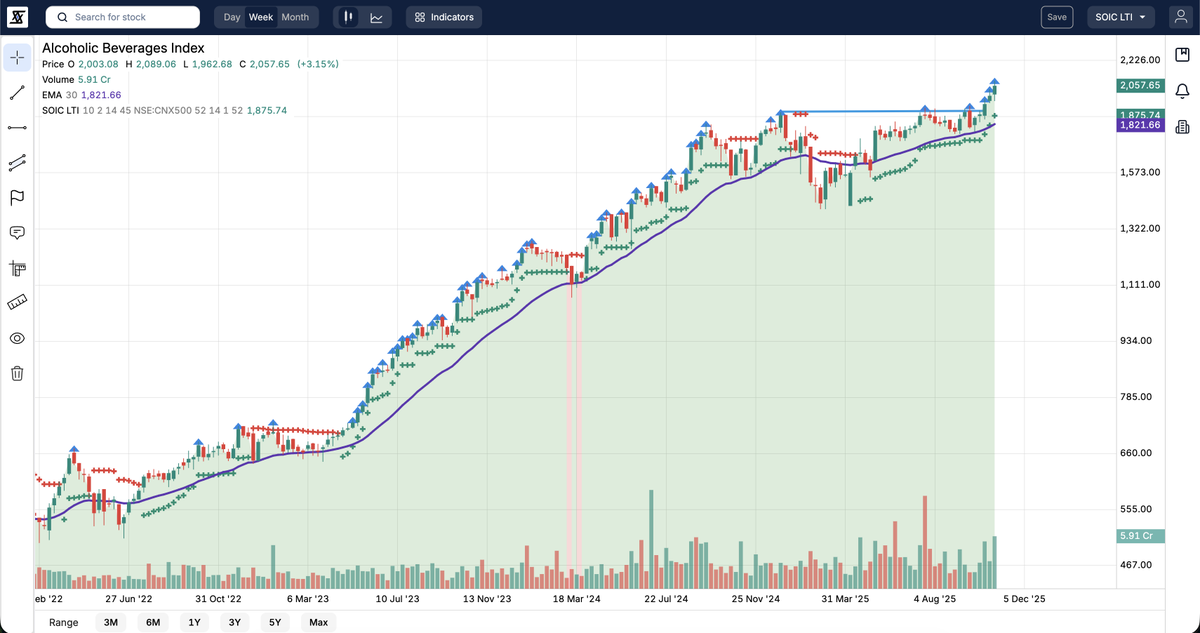This screenshot has width=1200, height=633.
Task: Click the 5 Dec '25 date label
Action: 1023,599
